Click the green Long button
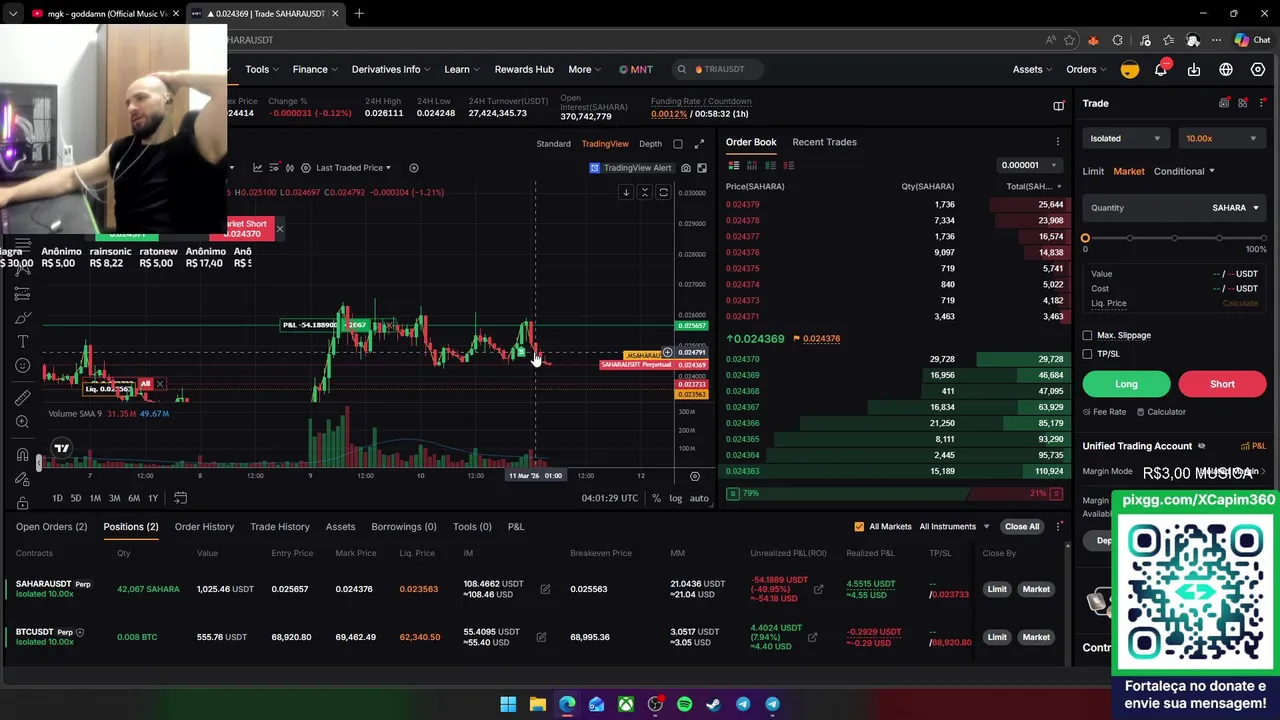The width and height of the screenshot is (1280, 720). 1126,384
